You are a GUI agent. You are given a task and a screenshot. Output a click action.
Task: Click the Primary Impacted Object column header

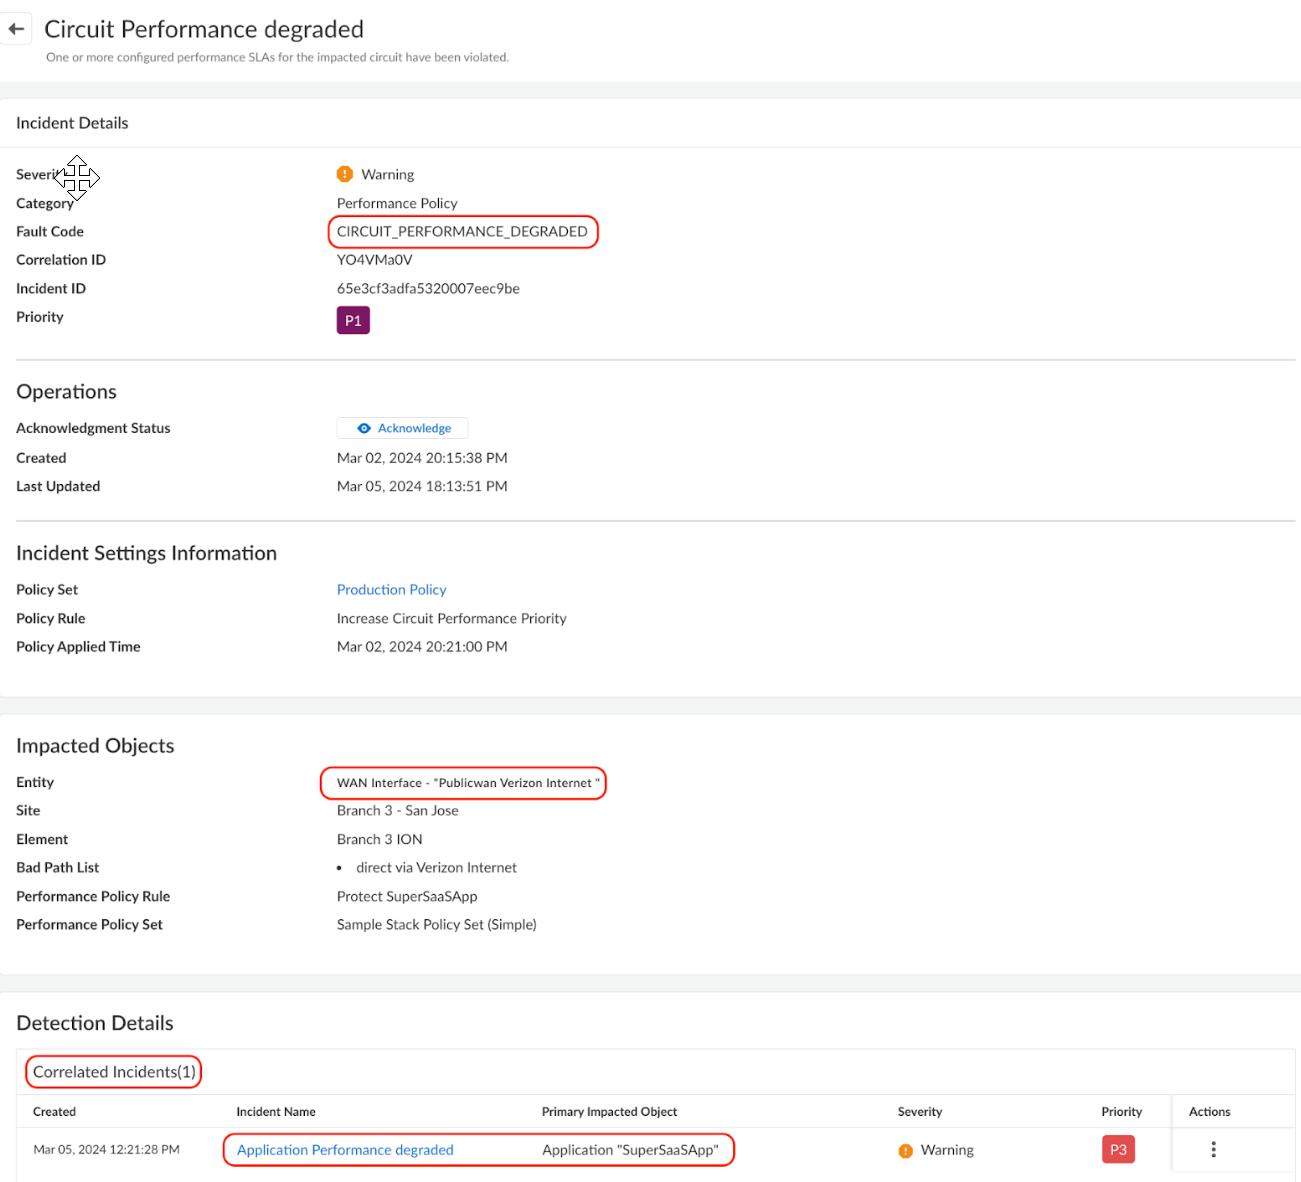pyautogui.click(x=609, y=1112)
